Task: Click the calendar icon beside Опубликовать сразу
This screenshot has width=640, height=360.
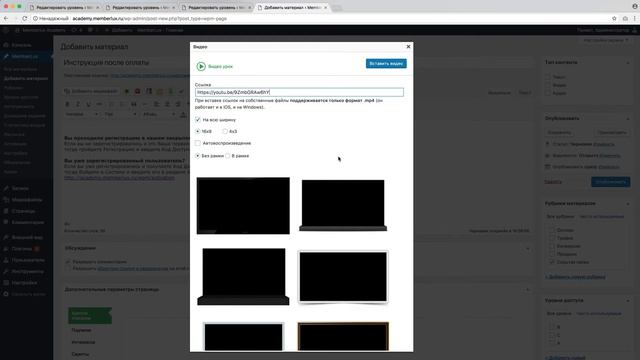Action: tap(547, 167)
